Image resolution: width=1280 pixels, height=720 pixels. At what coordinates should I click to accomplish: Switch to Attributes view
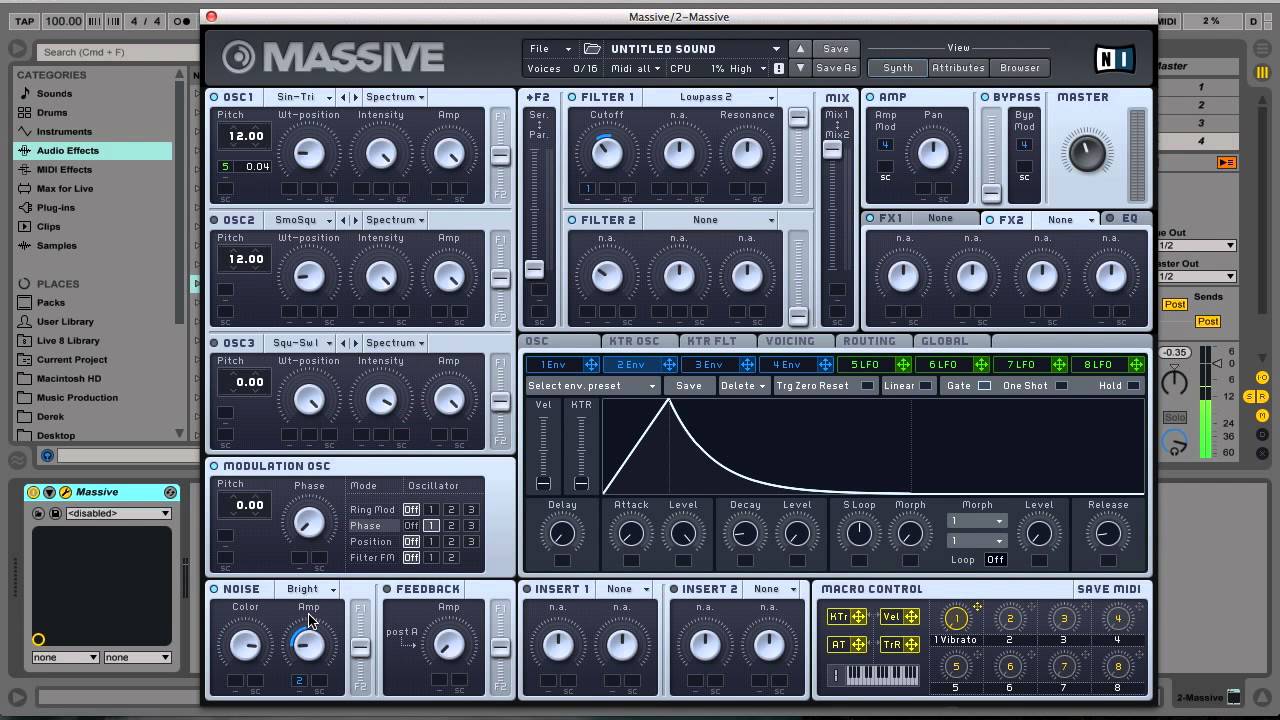[958, 68]
